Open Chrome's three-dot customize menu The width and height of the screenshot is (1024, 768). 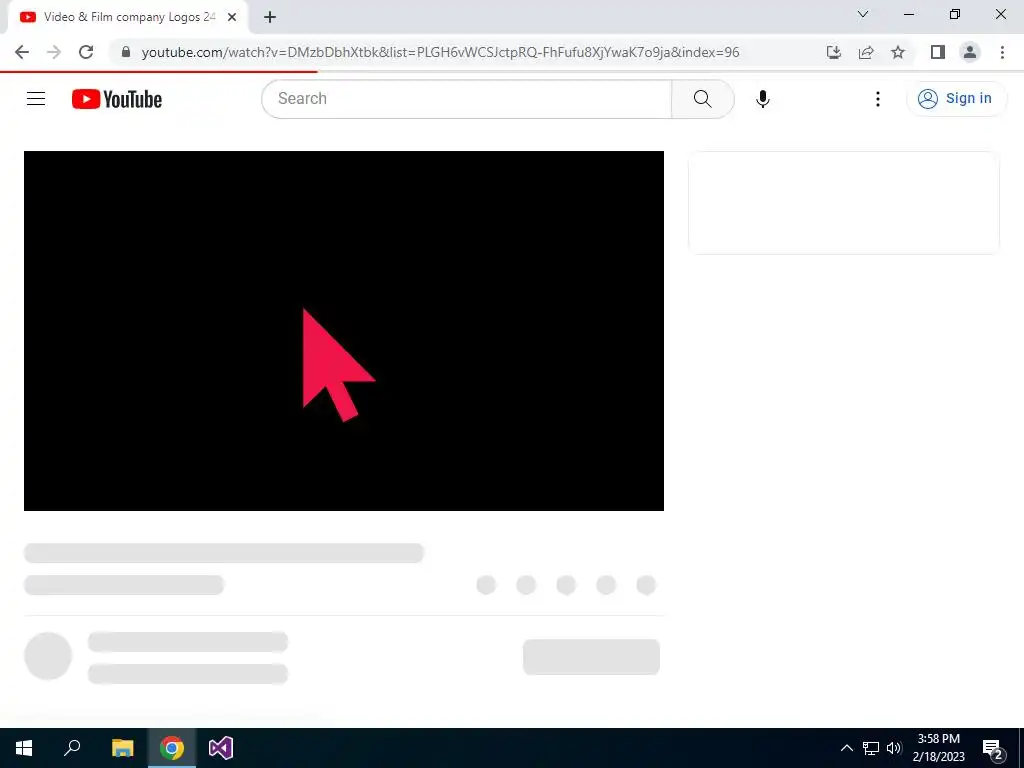pos(1002,52)
